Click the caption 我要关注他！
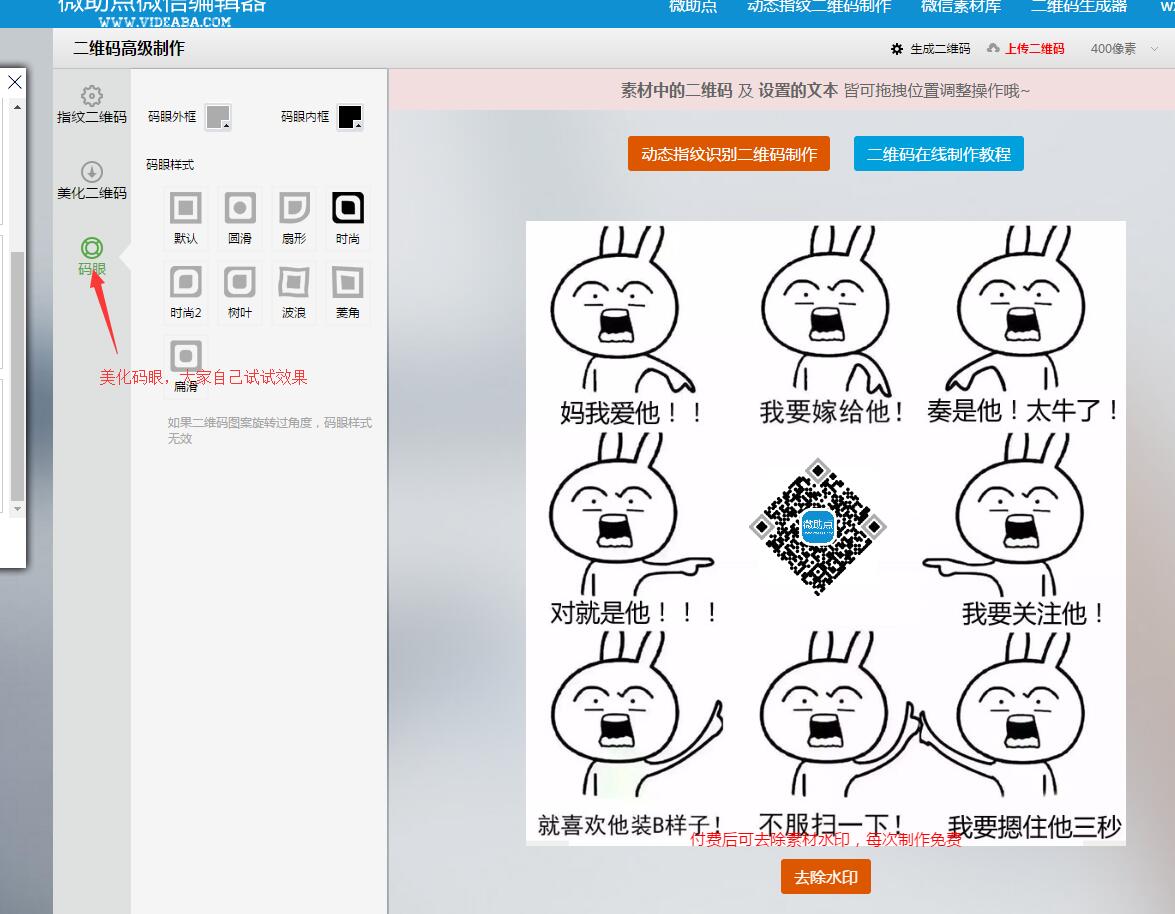The width and height of the screenshot is (1175, 914). 1033,614
